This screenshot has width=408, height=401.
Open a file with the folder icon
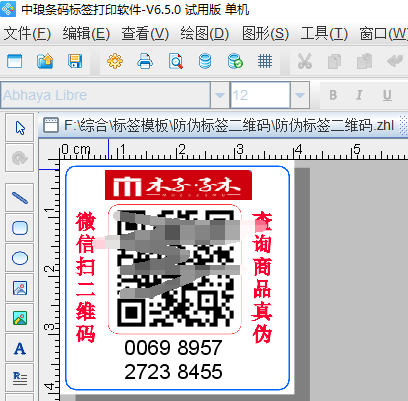coord(45,61)
